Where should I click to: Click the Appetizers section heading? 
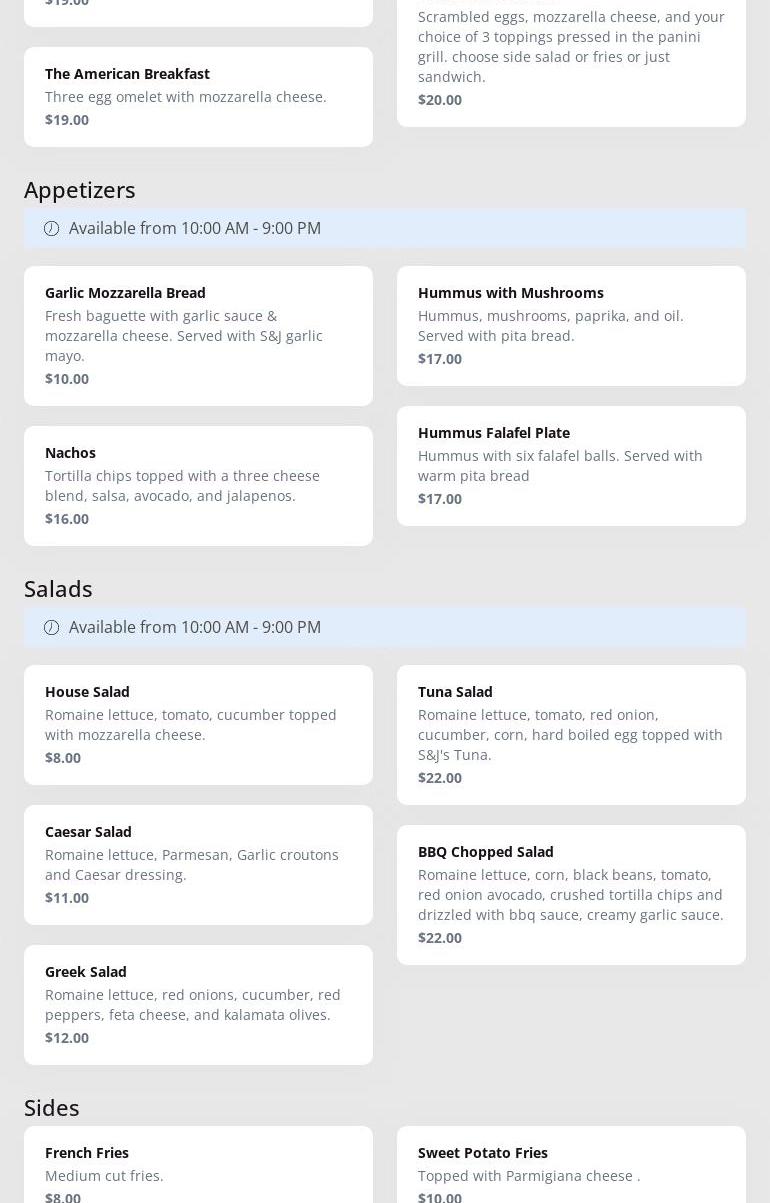coord(80,189)
